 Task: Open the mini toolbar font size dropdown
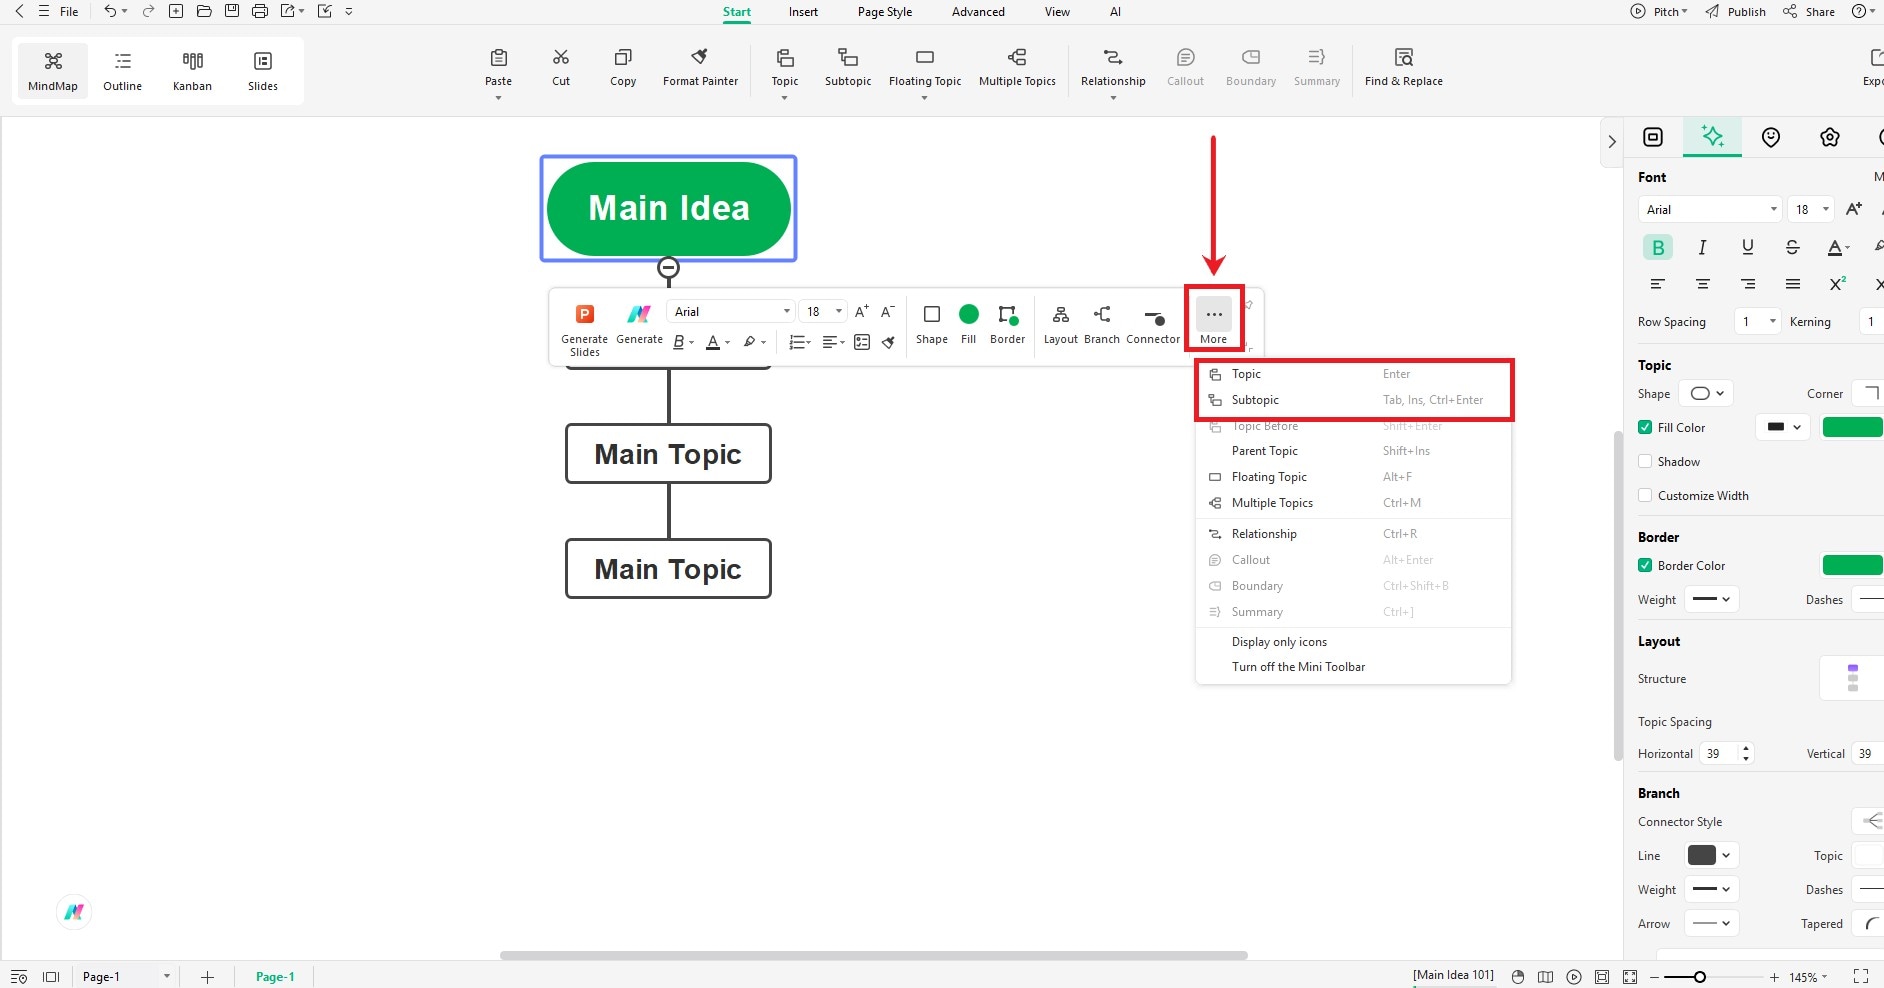pos(823,312)
